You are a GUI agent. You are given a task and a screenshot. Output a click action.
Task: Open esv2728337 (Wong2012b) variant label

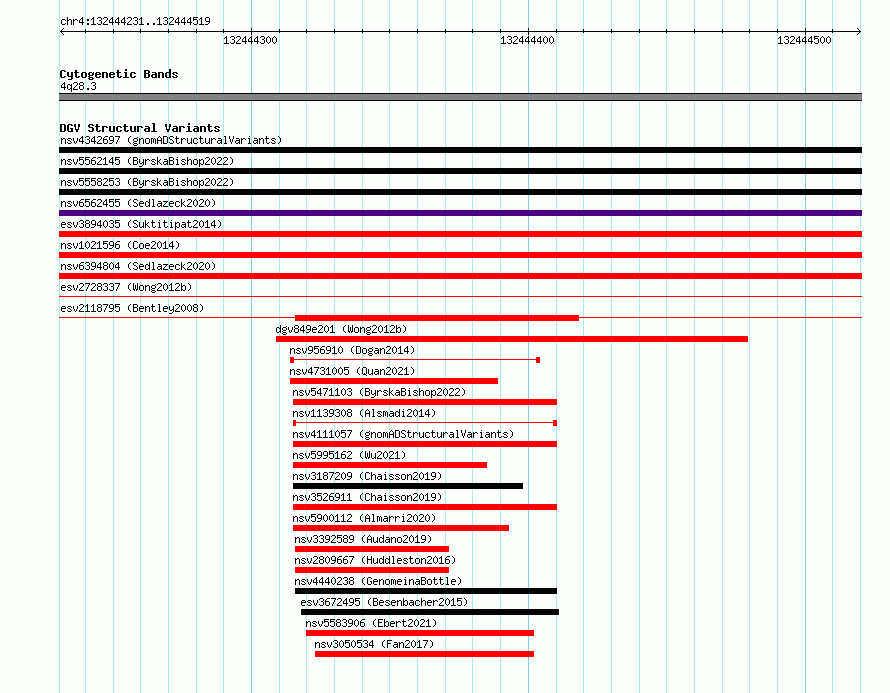click(126, 287)
